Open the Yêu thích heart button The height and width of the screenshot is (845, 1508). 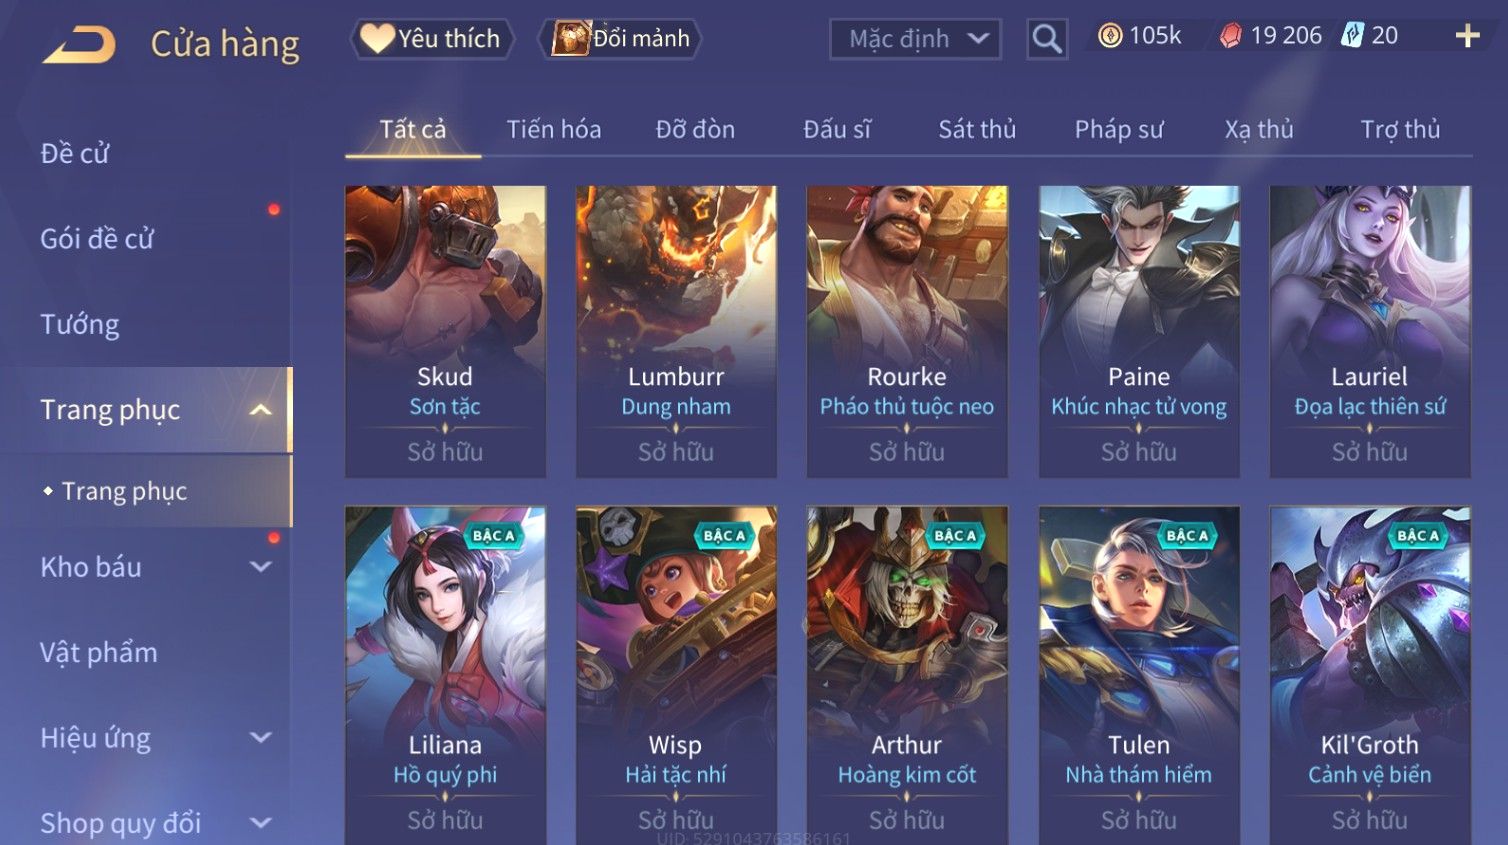pyautogui.click(x=432, y=39)
